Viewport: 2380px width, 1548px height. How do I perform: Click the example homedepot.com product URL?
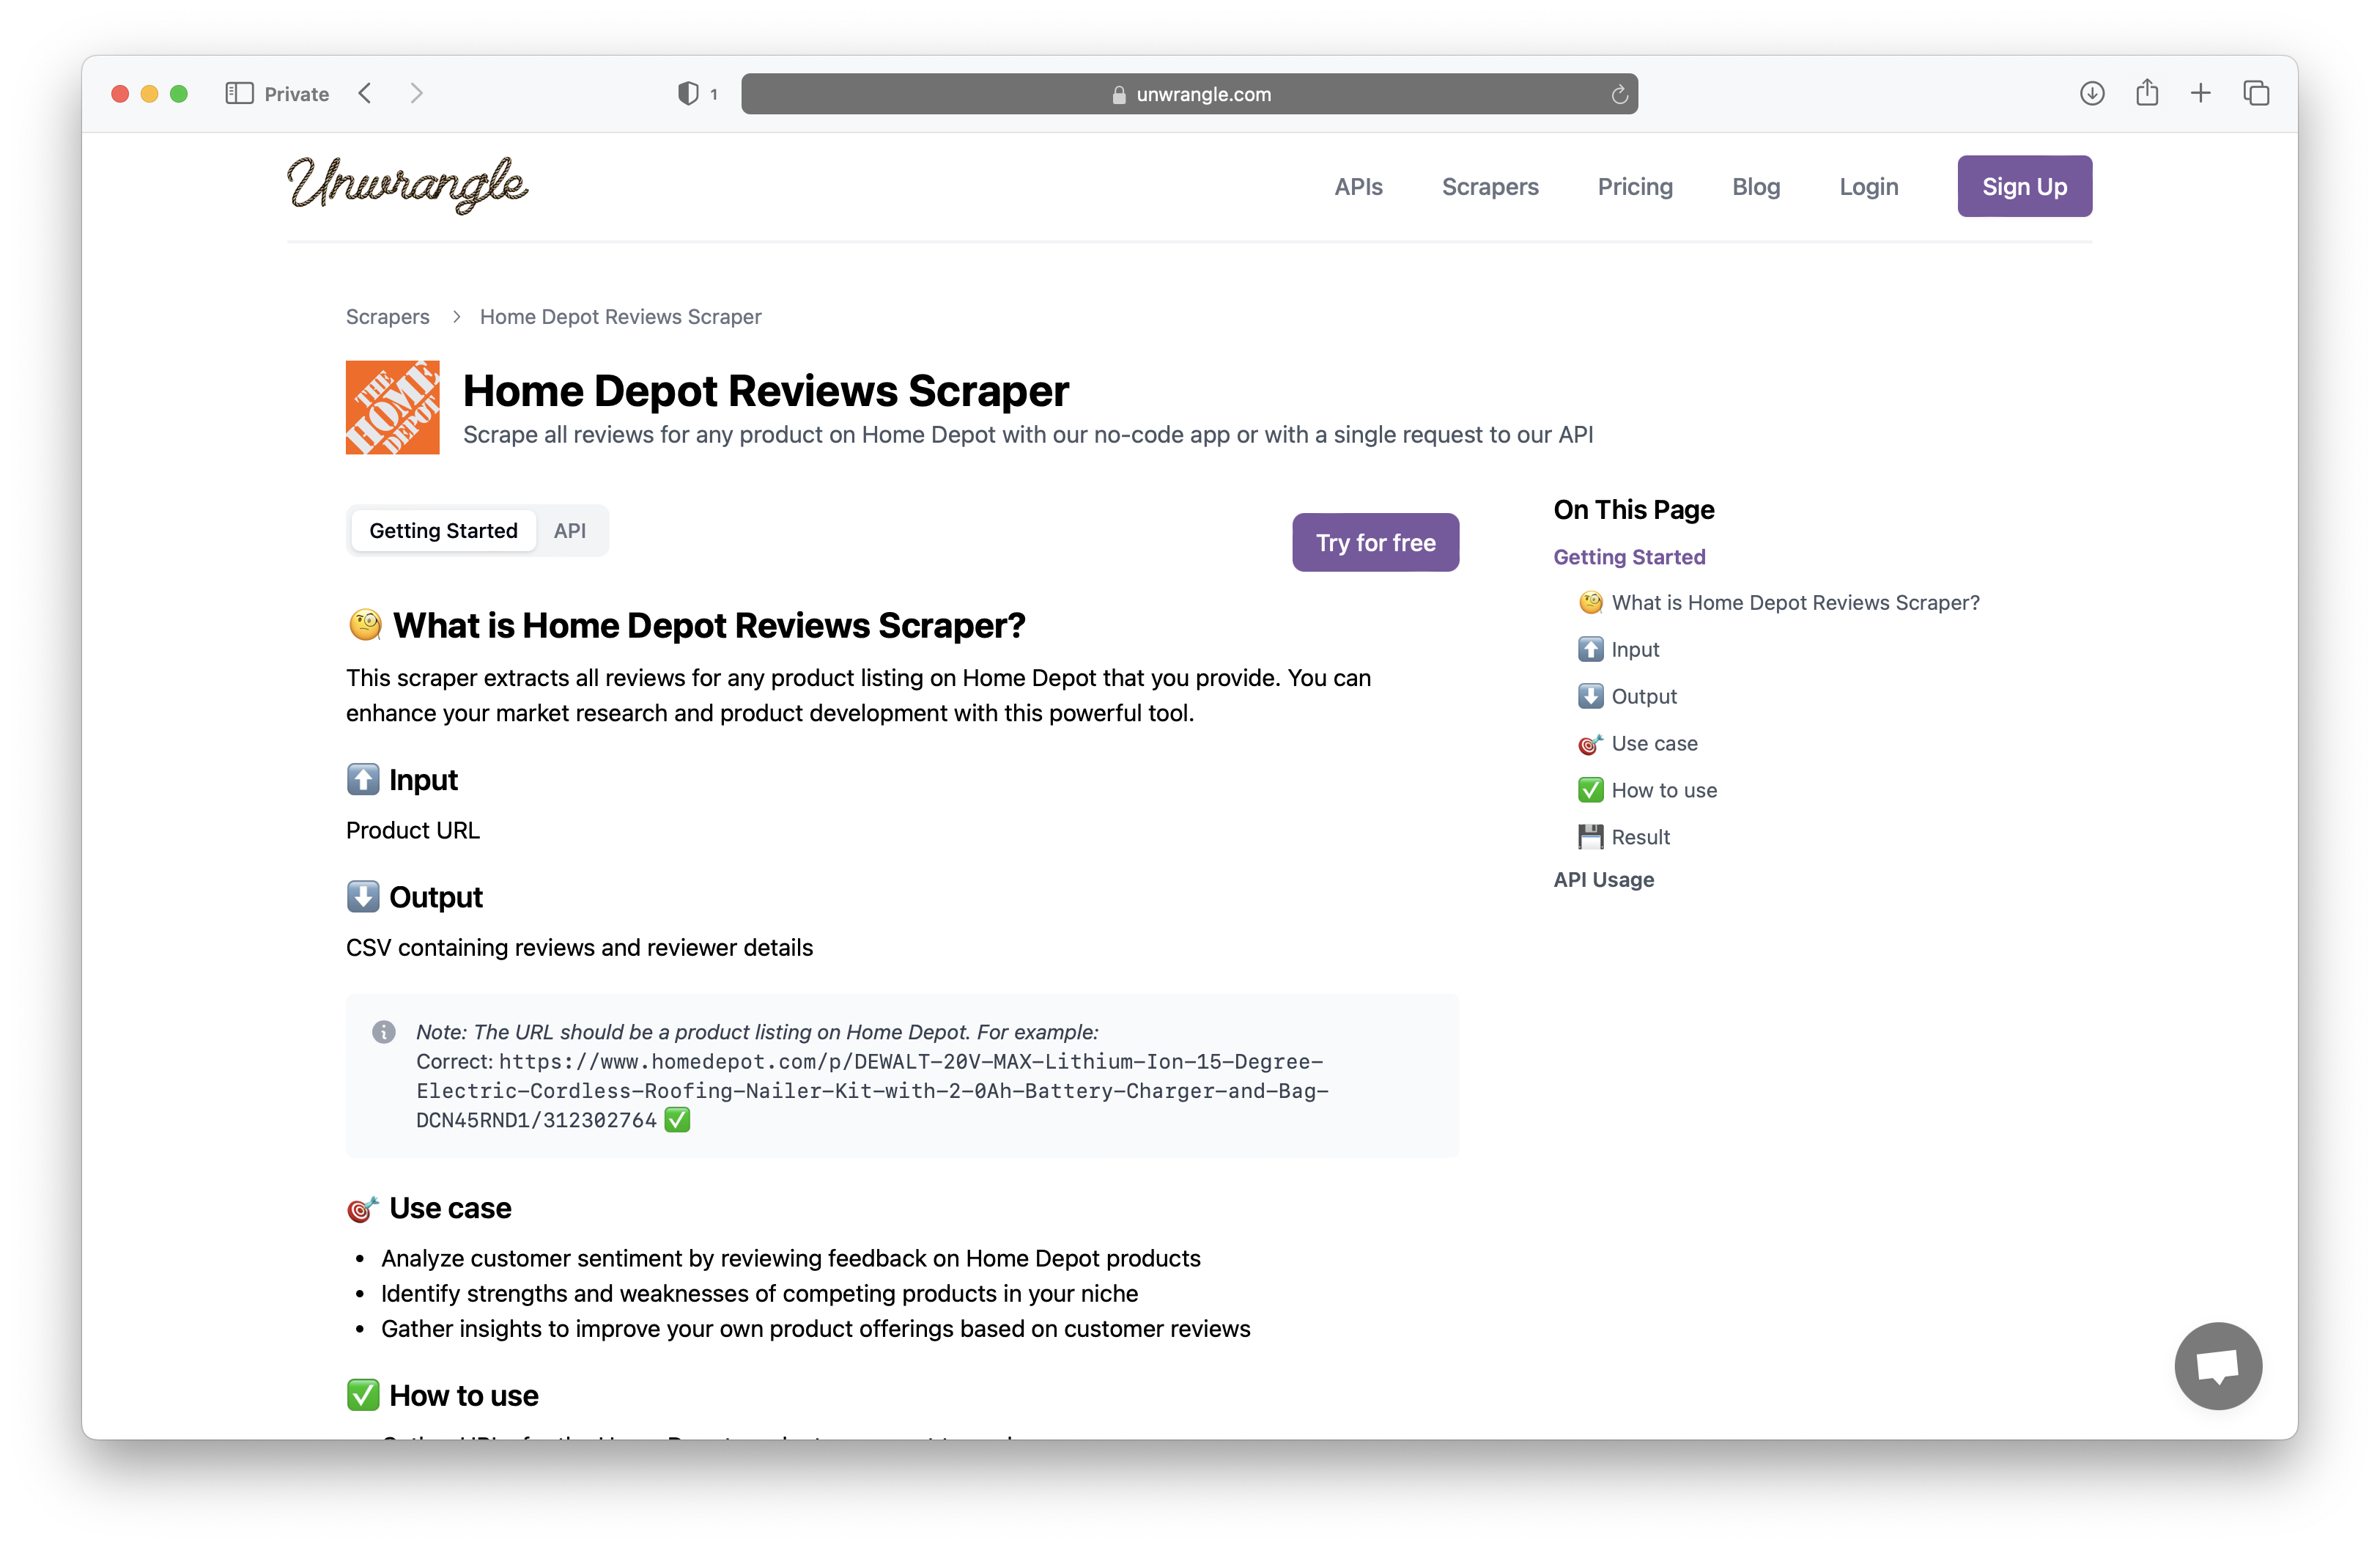tap(872, 1091)
